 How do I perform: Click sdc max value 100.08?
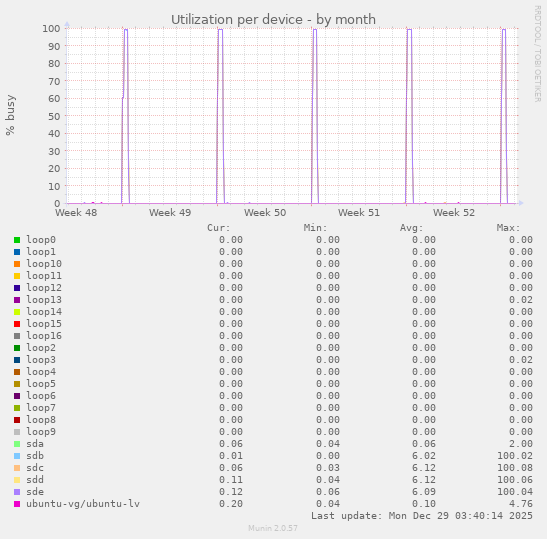(515, 468)
